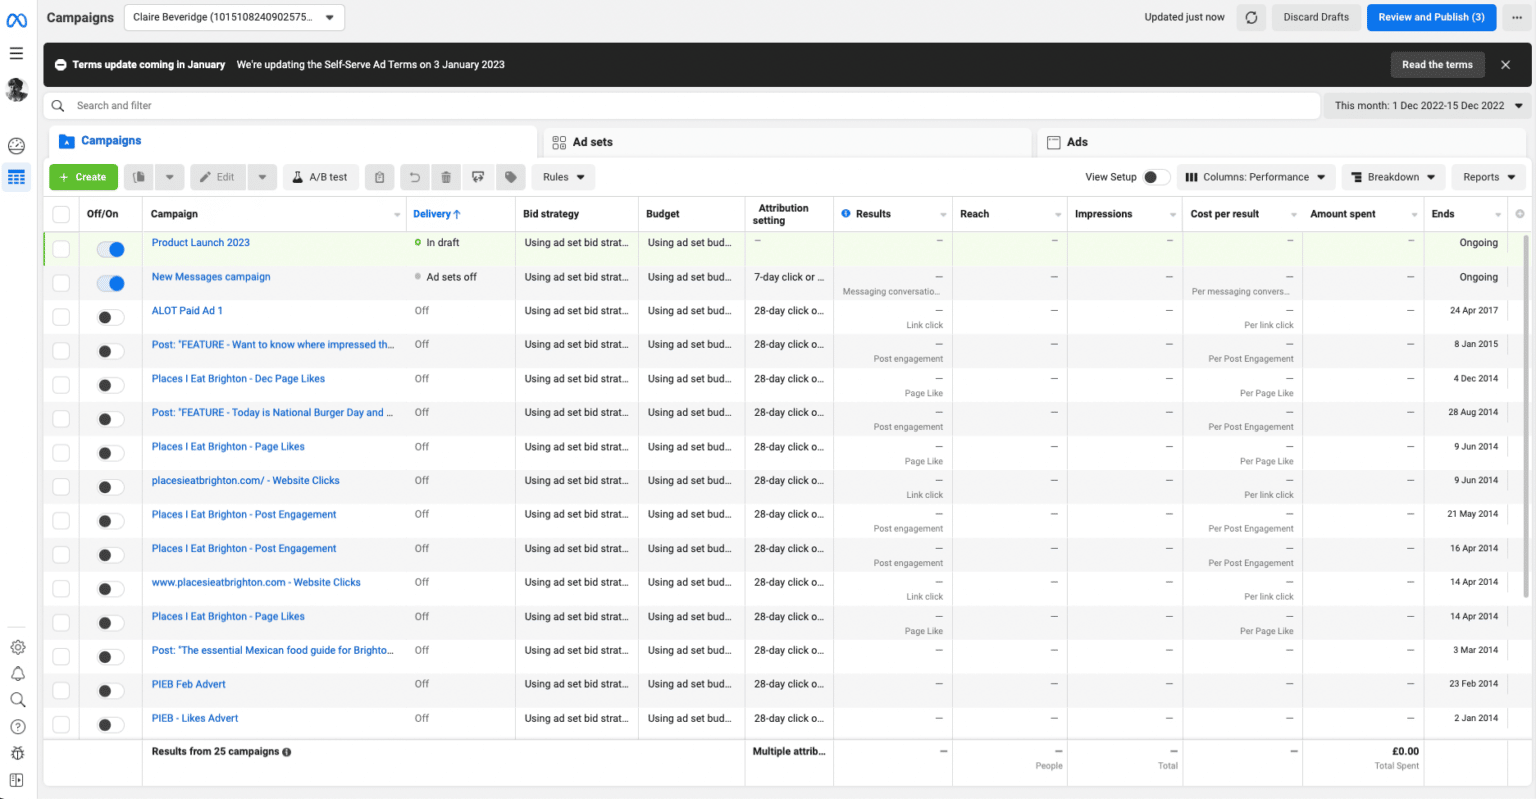The width and height of the screenshot is (1536, 799).
Task: Disable the New Messages campaign toggle
Action: click(110, 283)
